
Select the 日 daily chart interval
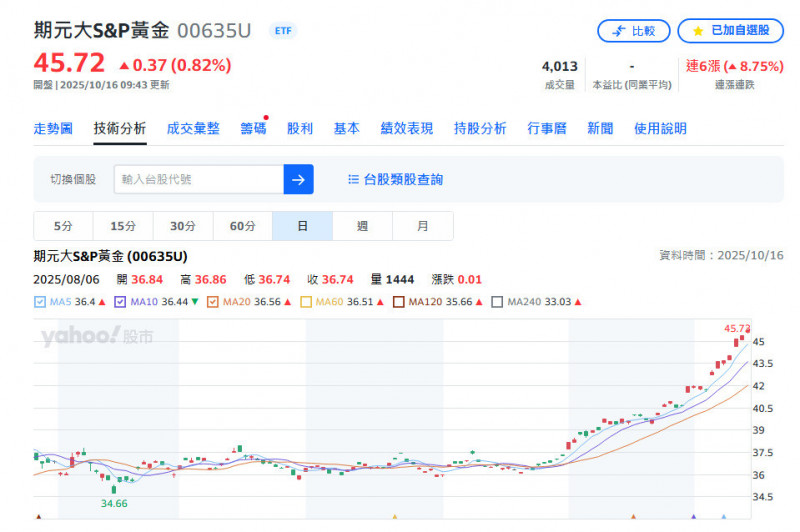point(303,226)
